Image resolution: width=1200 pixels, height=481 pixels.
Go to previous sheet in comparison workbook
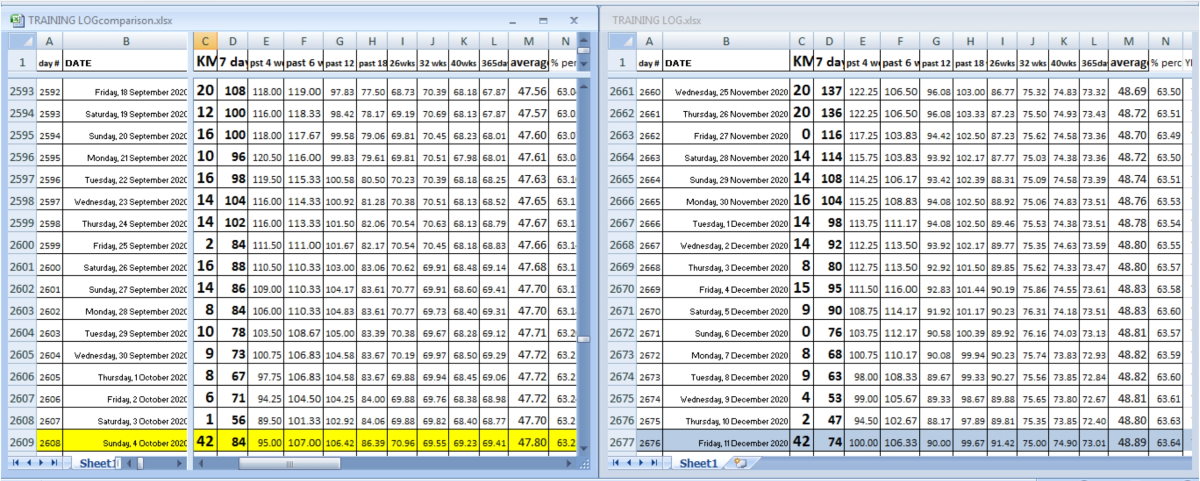coord(28,463)
